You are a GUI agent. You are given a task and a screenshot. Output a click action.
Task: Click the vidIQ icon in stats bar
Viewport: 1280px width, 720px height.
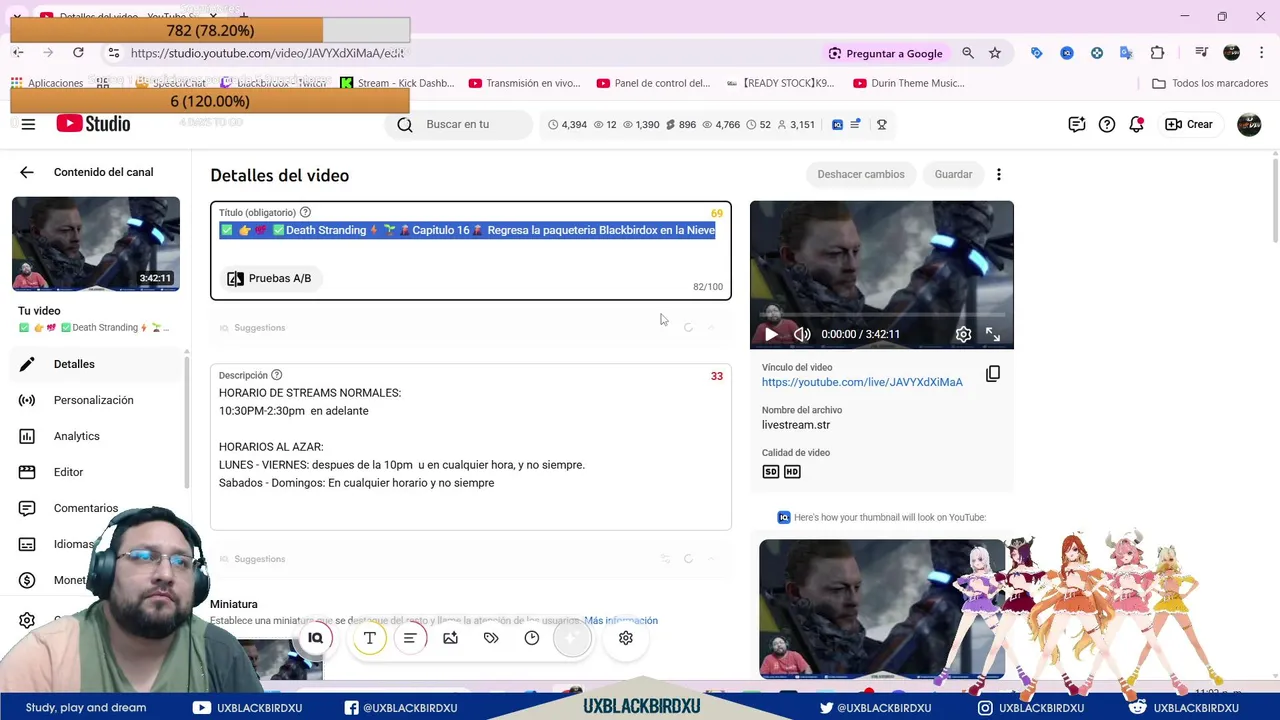click(838, 125)
